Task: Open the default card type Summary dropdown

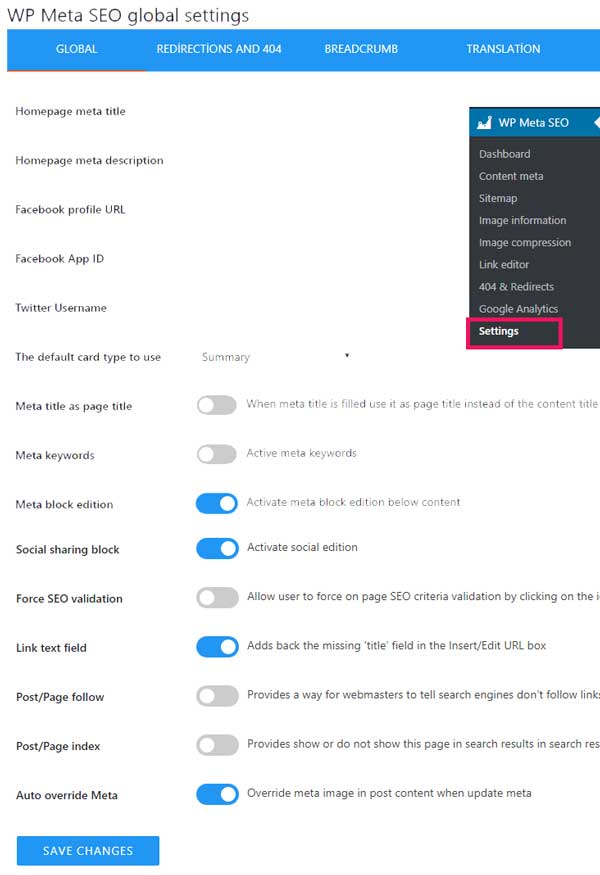Action: coord(275,357)
